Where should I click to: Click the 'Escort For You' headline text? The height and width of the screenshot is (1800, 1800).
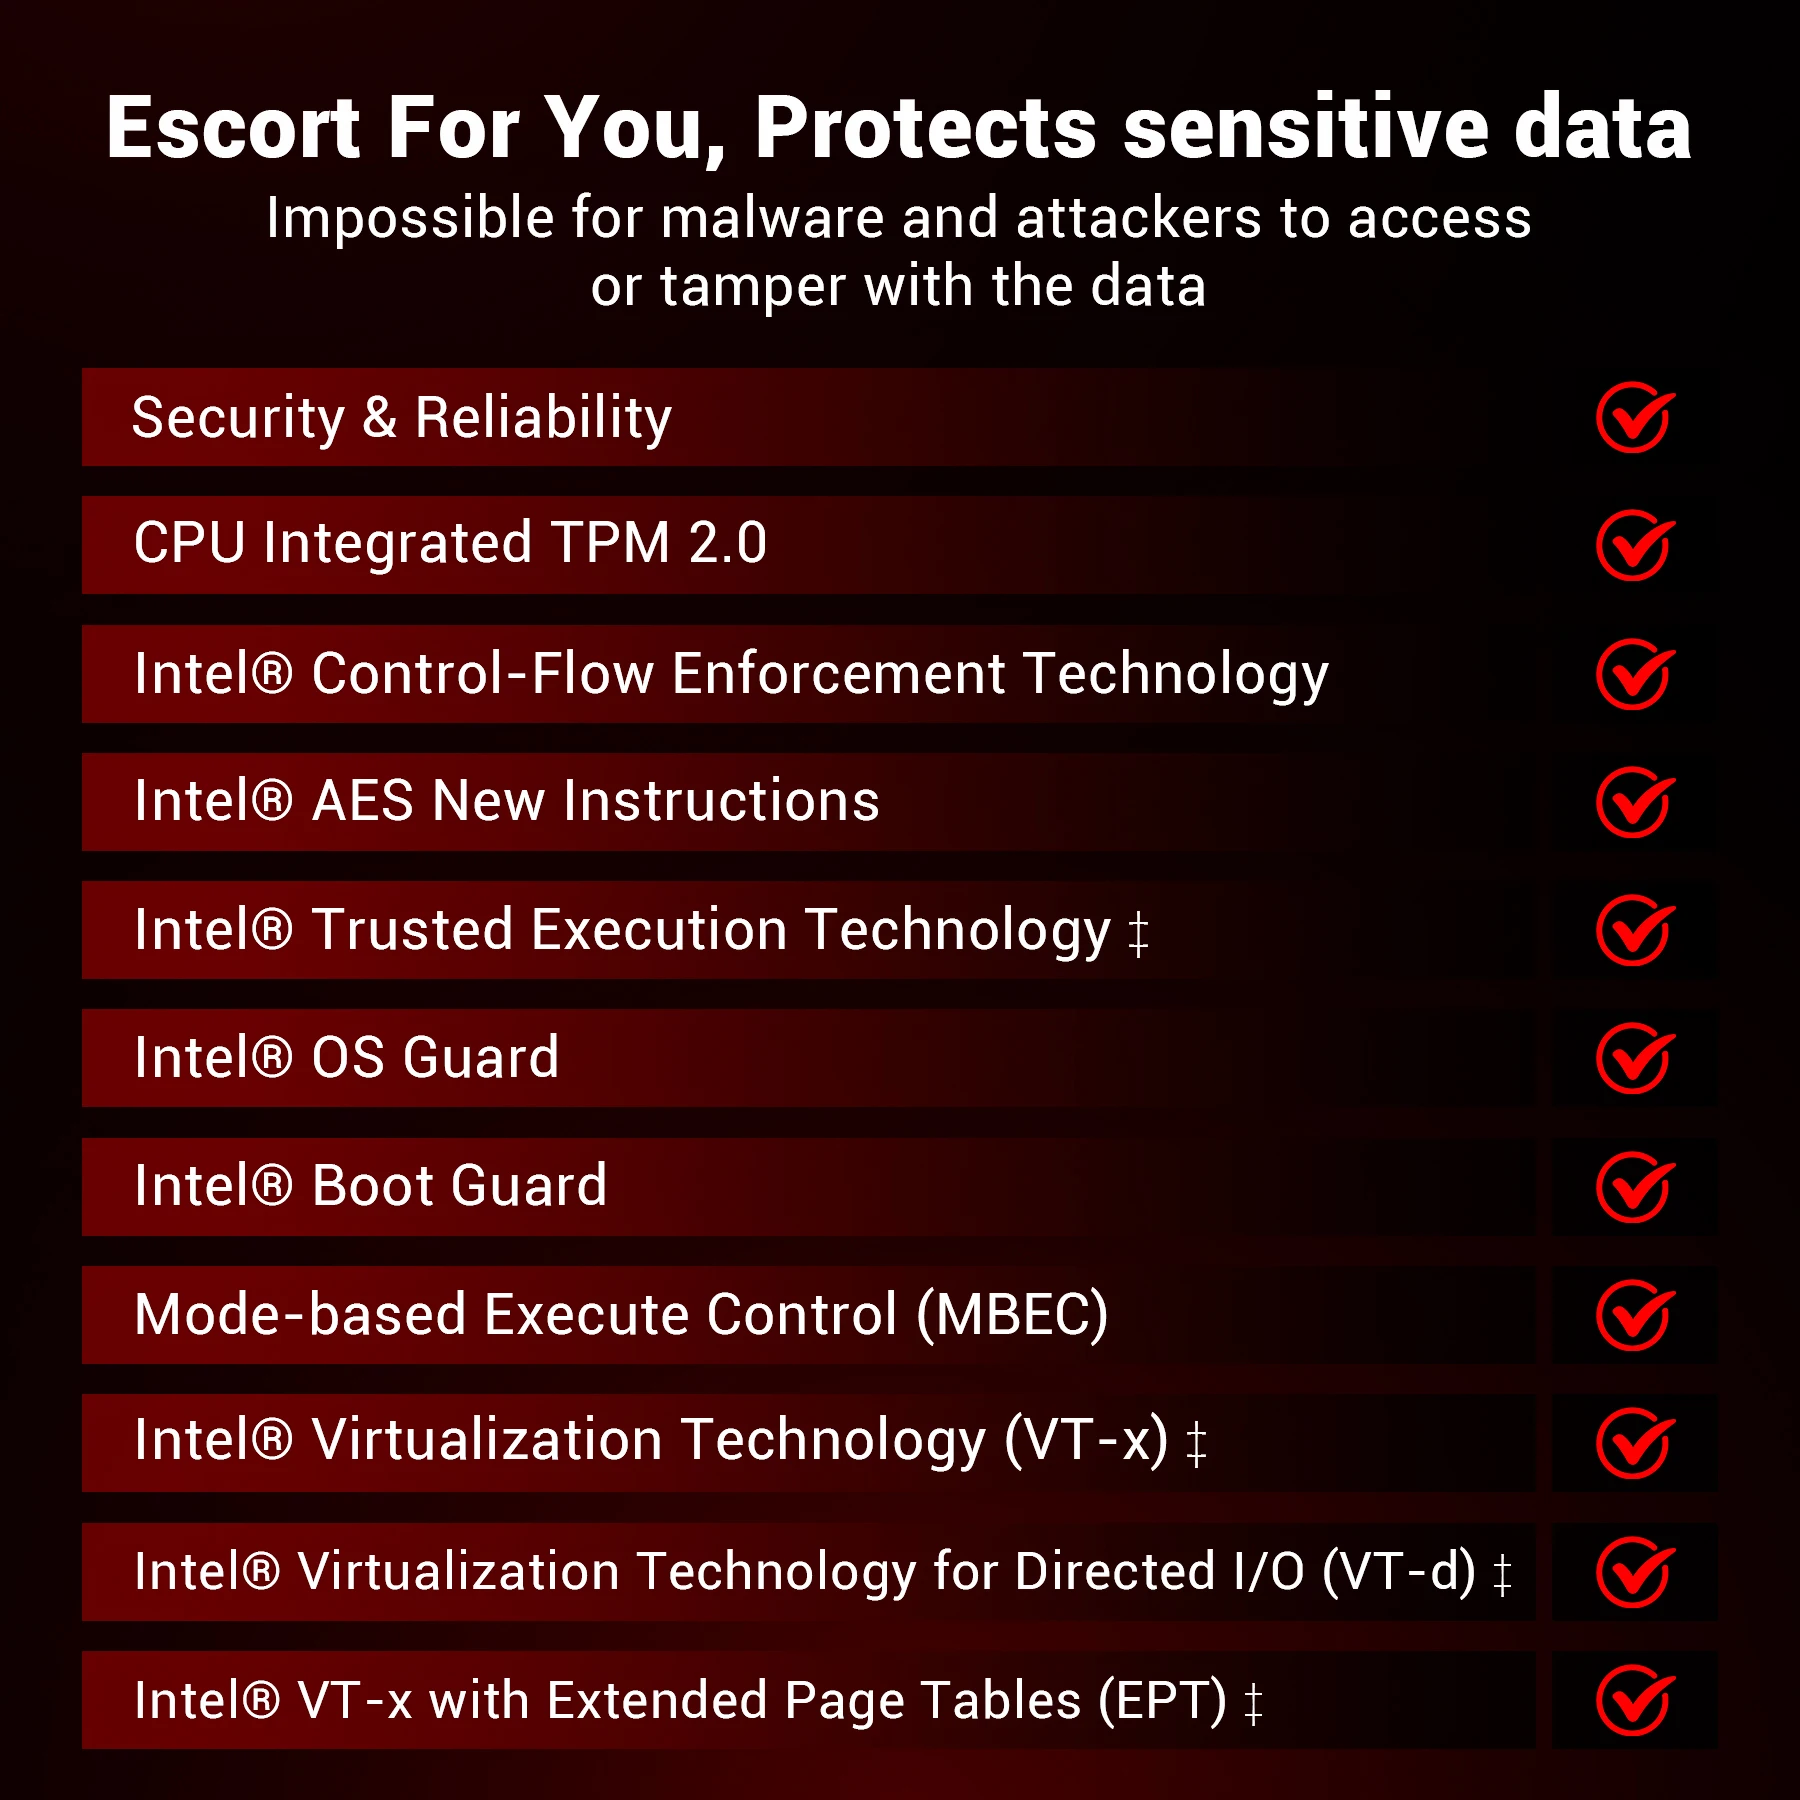898,128
